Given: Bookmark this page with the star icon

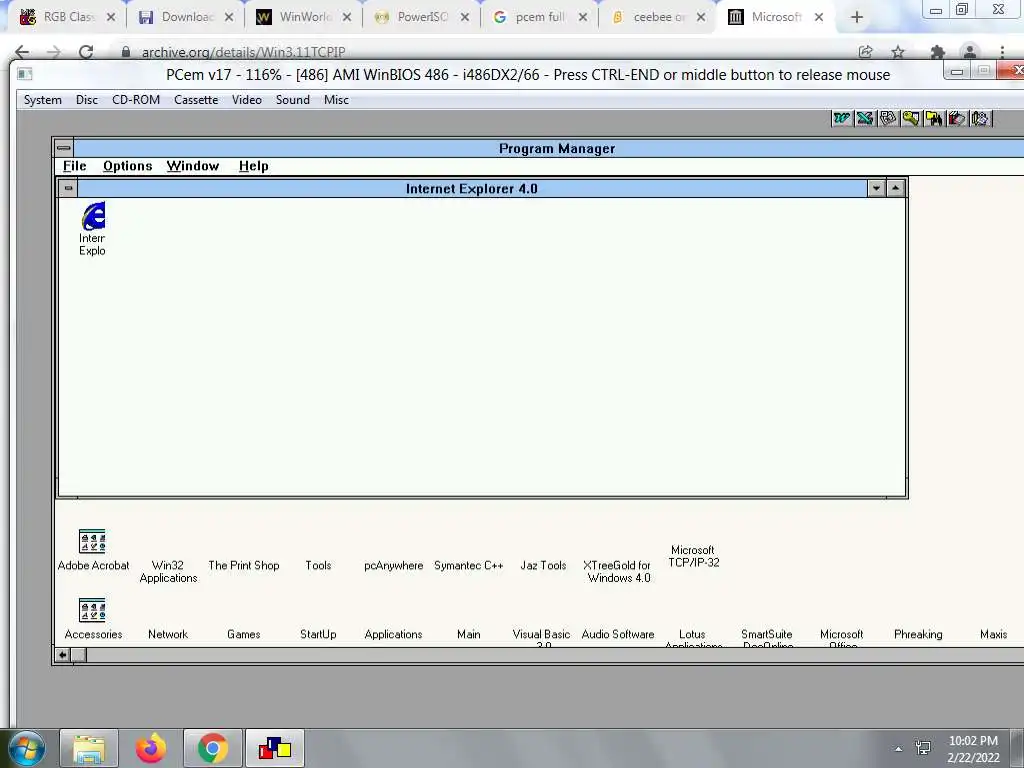Looking at the screenshot, I should [898, 52].
